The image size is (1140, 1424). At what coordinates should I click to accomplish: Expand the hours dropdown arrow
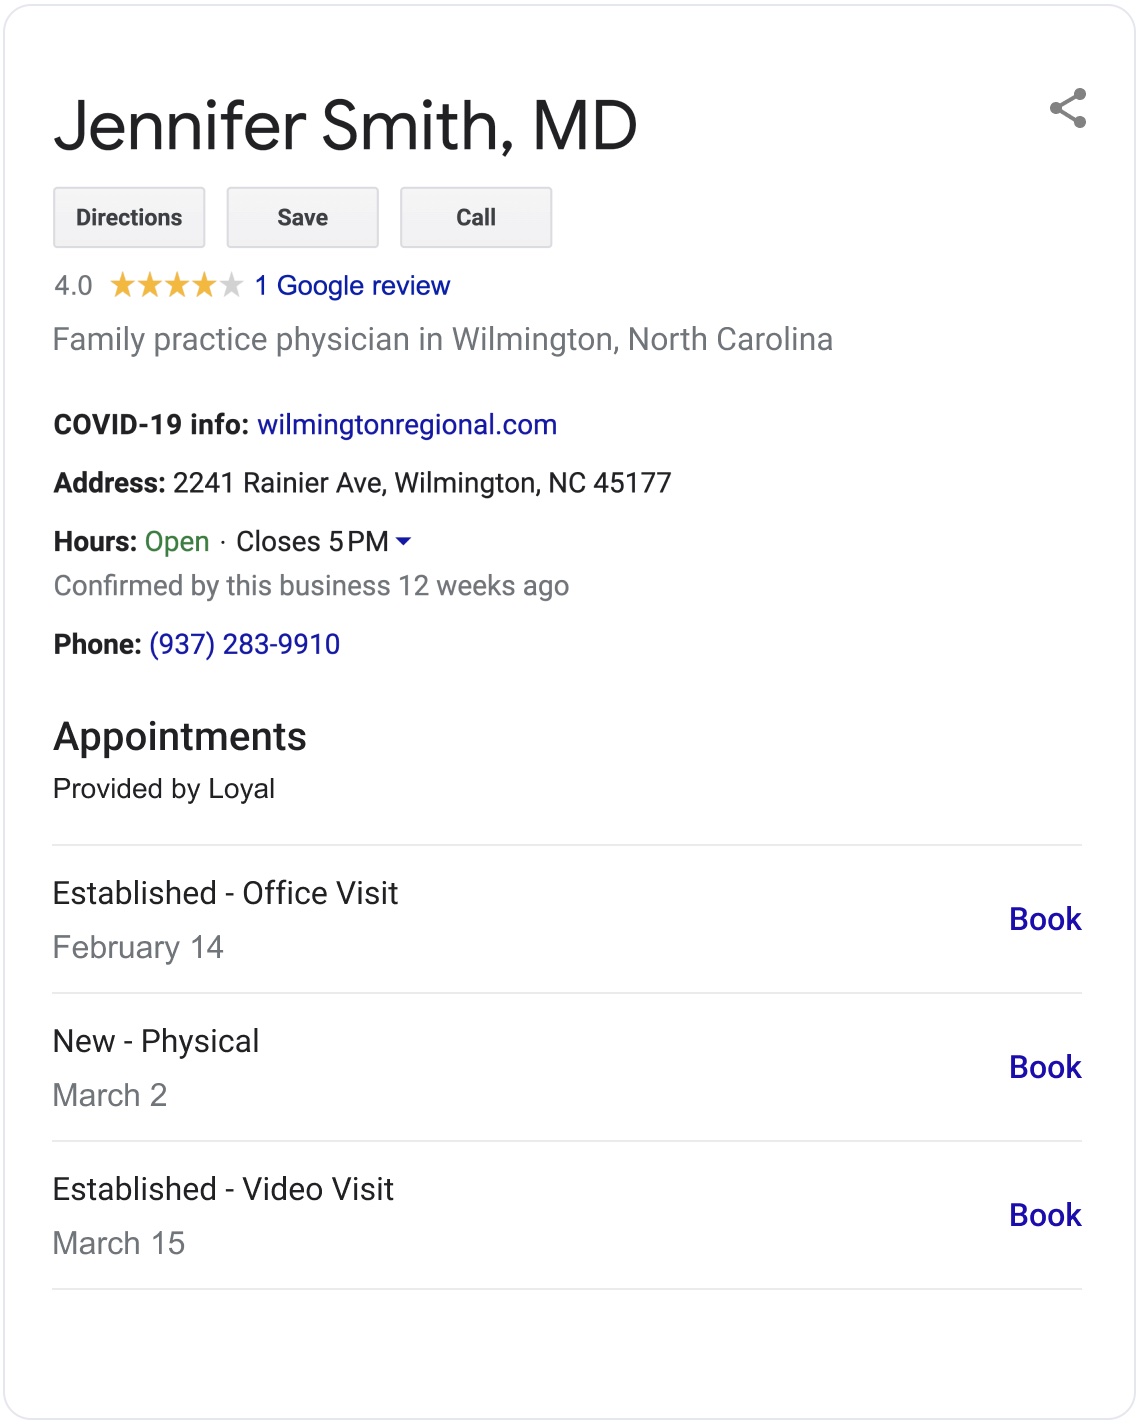pos(403,541)
